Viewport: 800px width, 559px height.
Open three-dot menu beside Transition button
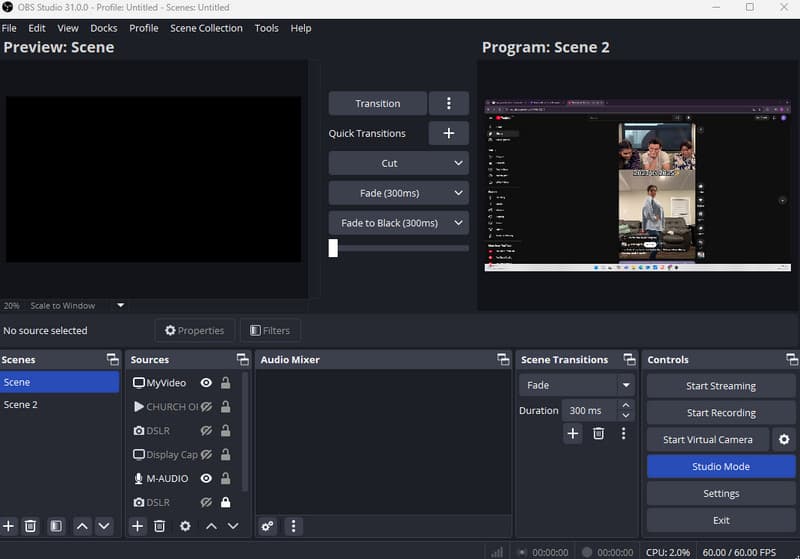(x=449, y=104)
